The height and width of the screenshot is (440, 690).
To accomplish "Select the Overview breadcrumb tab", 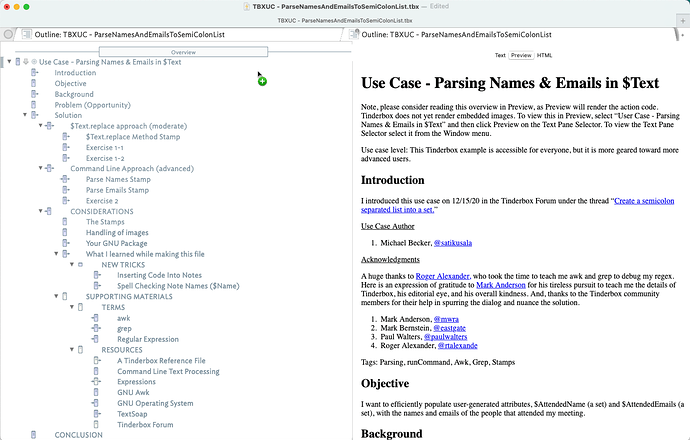I will [x=183, y=52].
